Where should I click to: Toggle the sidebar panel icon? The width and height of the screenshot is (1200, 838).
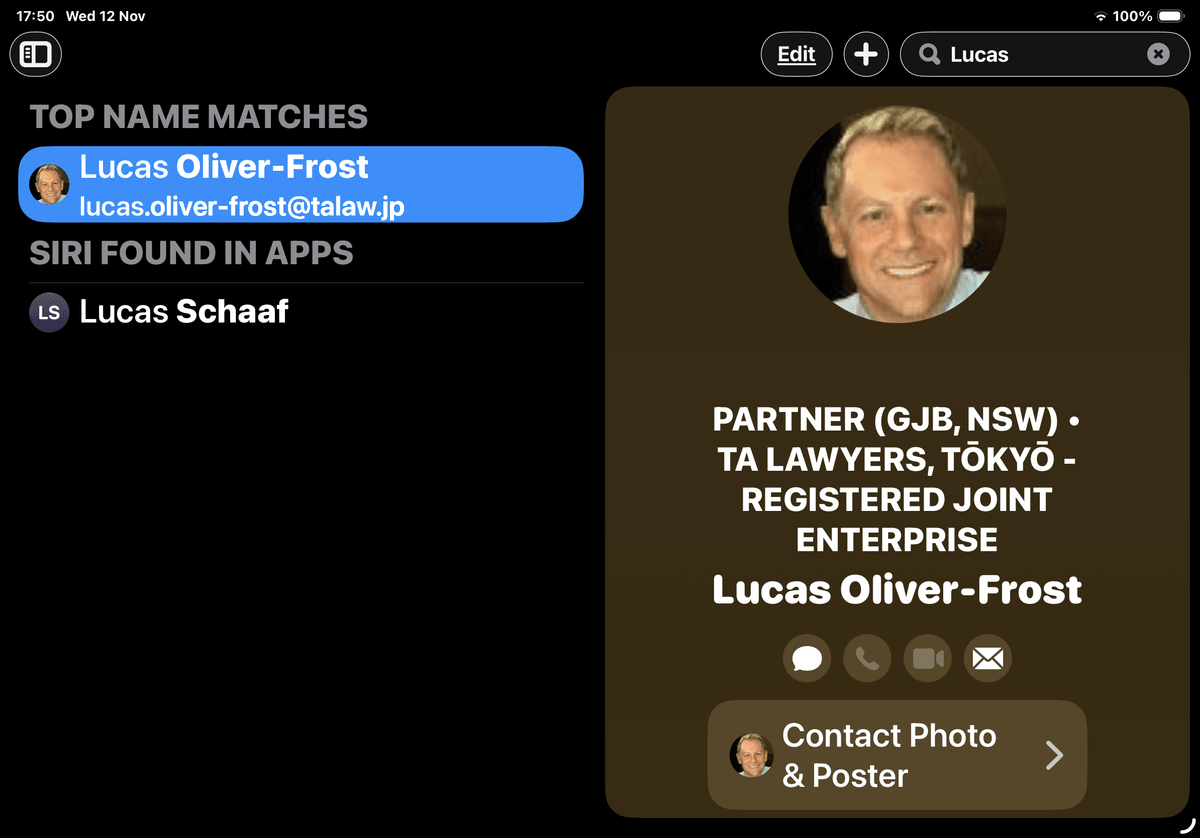(36, 54)
